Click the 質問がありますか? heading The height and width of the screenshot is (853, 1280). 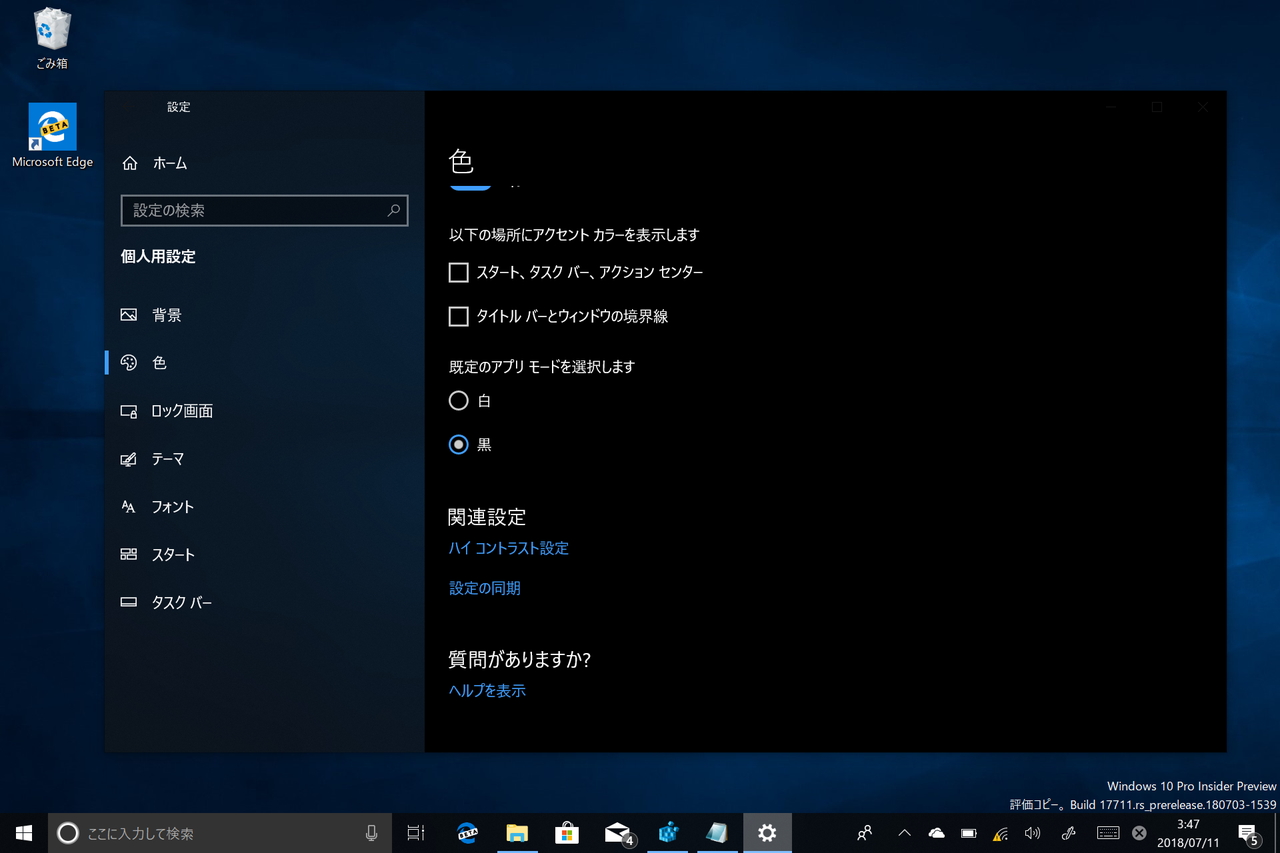[520, 659]
